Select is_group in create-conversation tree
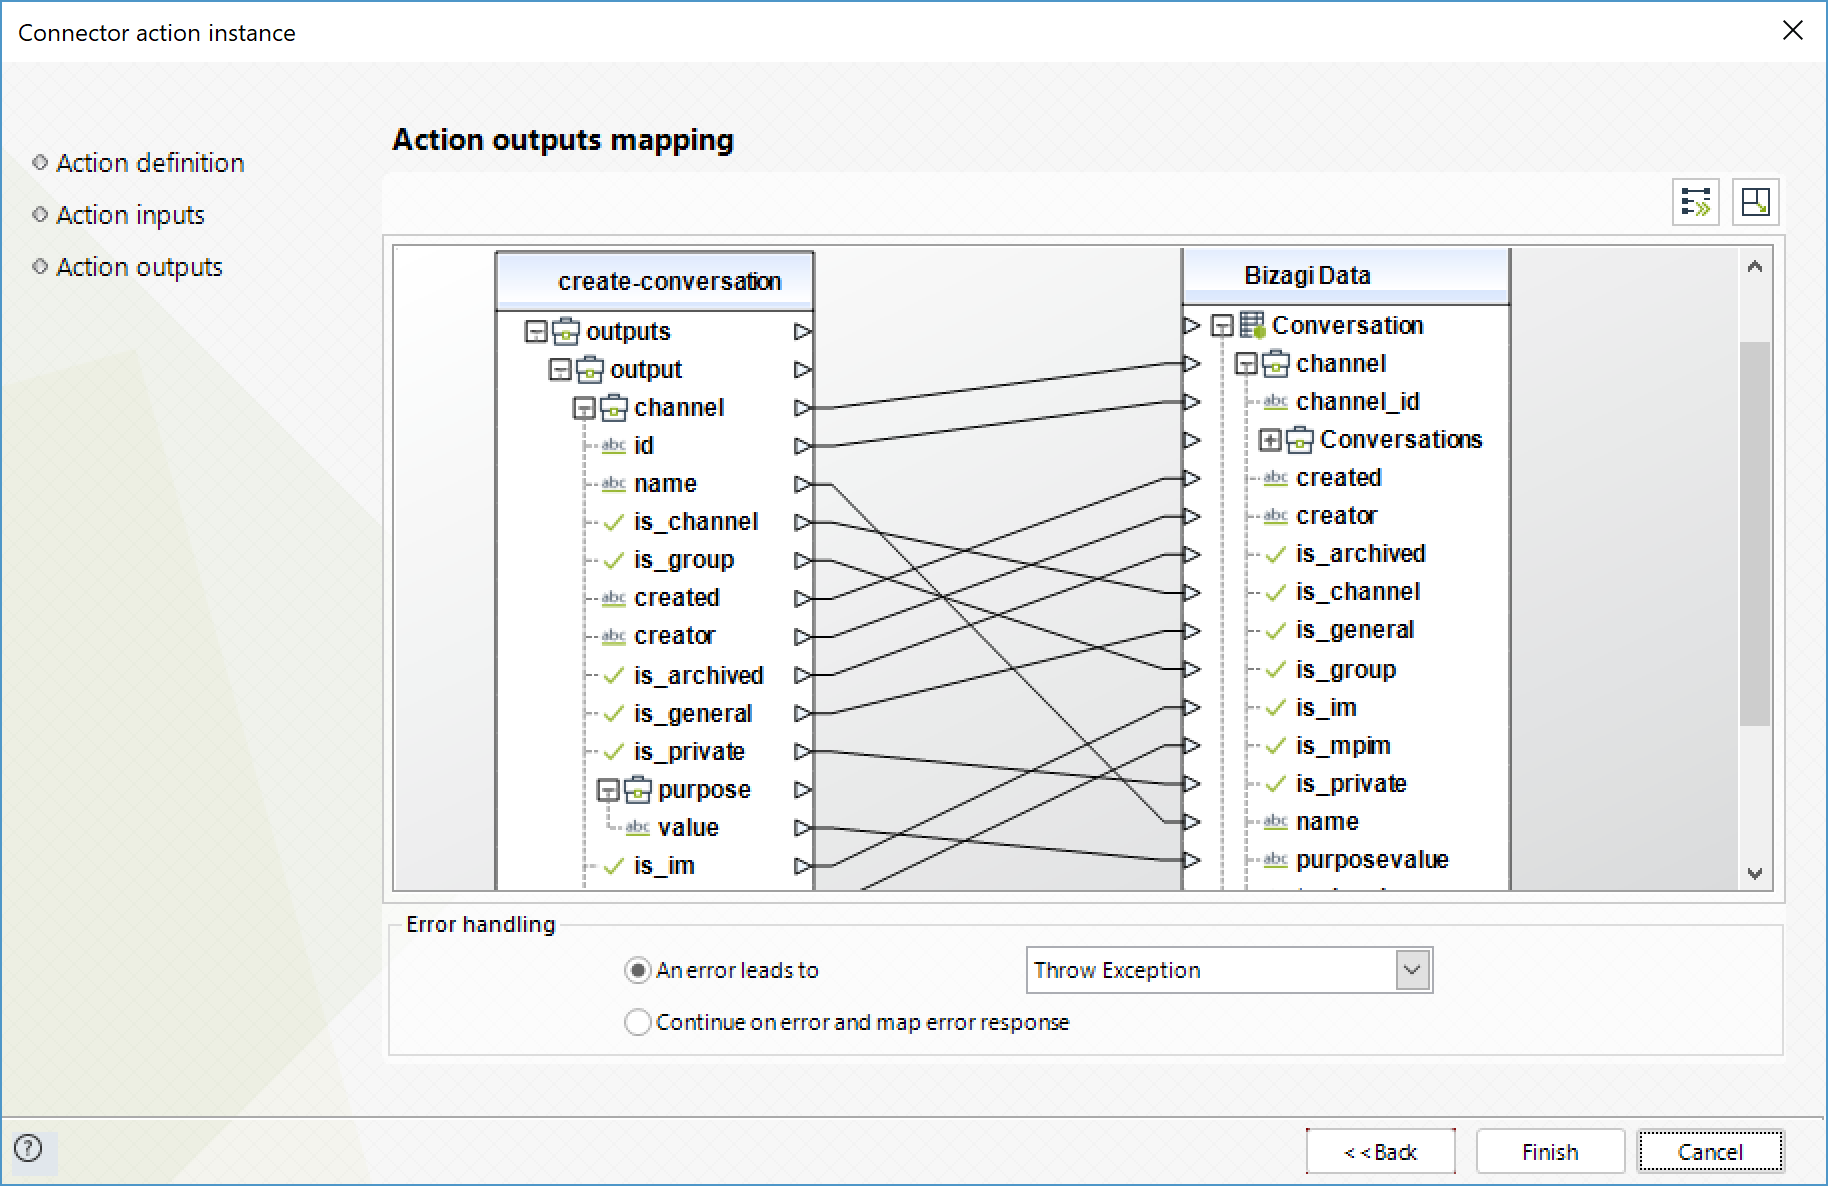 (684, 560)
